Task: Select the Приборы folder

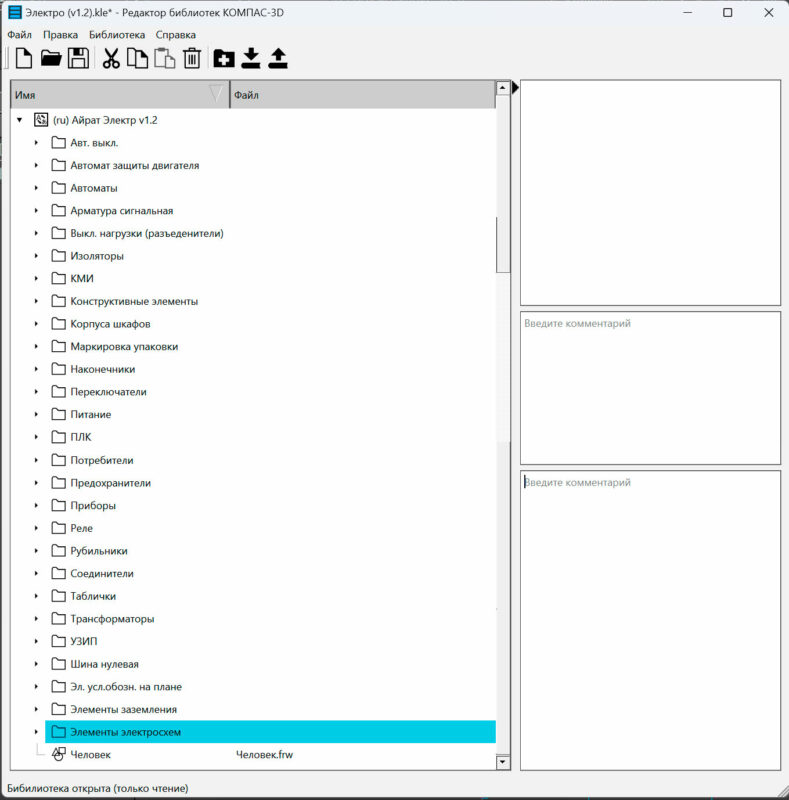Action: point(93,505)
